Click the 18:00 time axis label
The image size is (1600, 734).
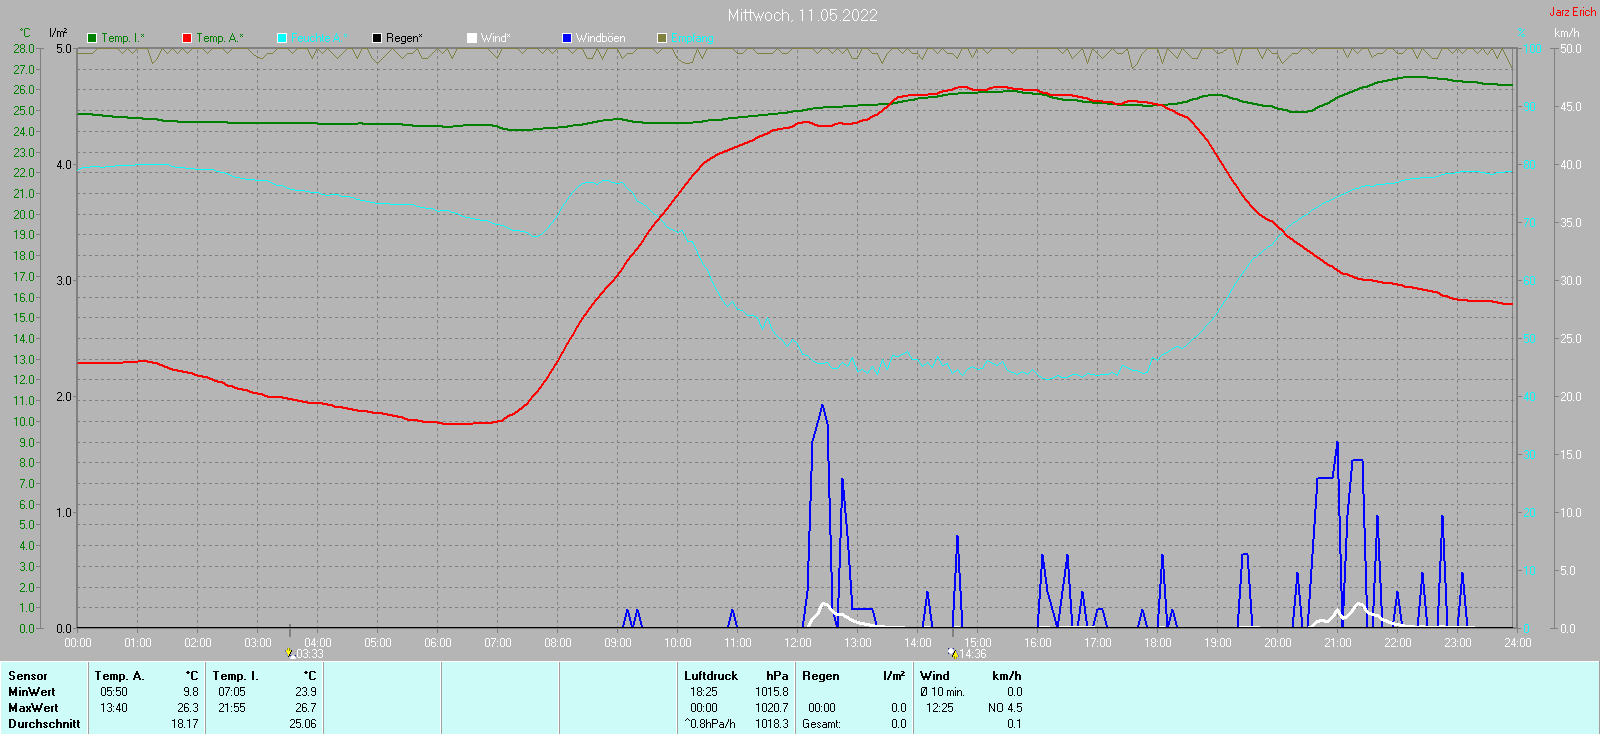(1158, 643)
